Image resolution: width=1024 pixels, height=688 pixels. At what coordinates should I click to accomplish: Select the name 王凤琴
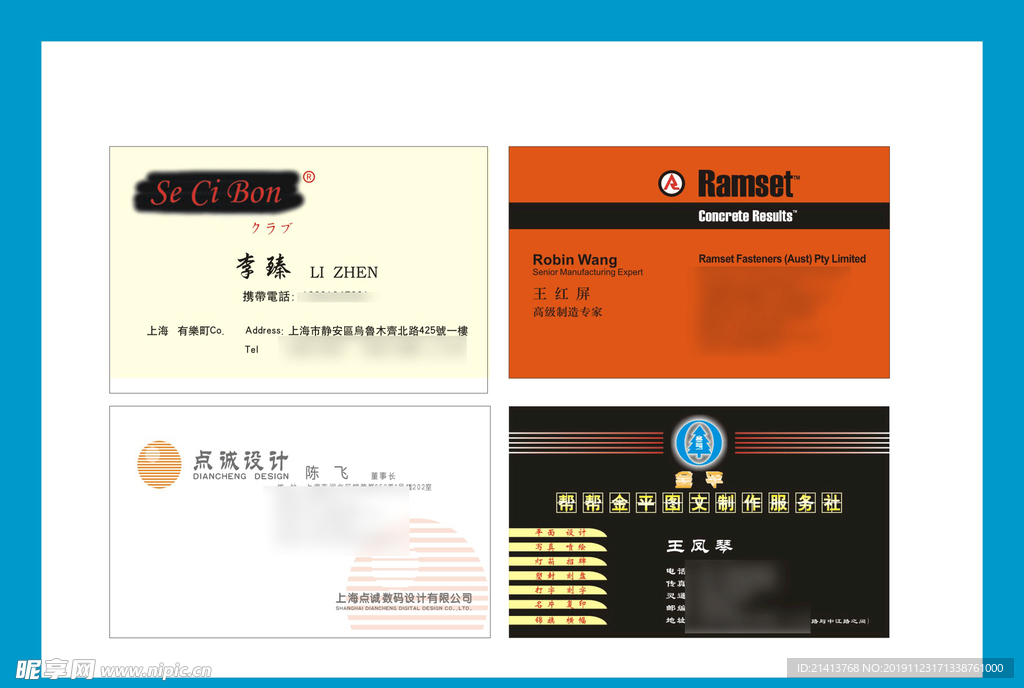[699, 546]
